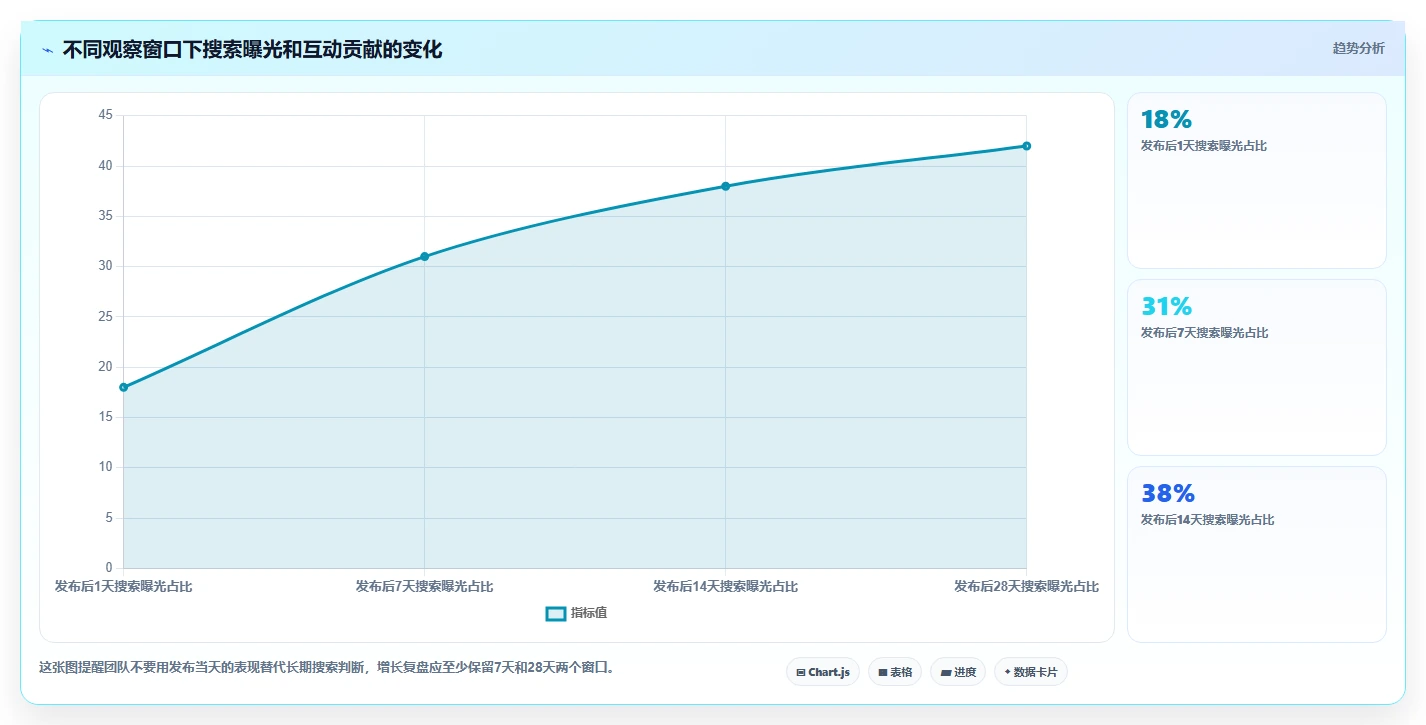1426x725 pixels.
Task: Select the 进度 tag chip
Action: 958,672
